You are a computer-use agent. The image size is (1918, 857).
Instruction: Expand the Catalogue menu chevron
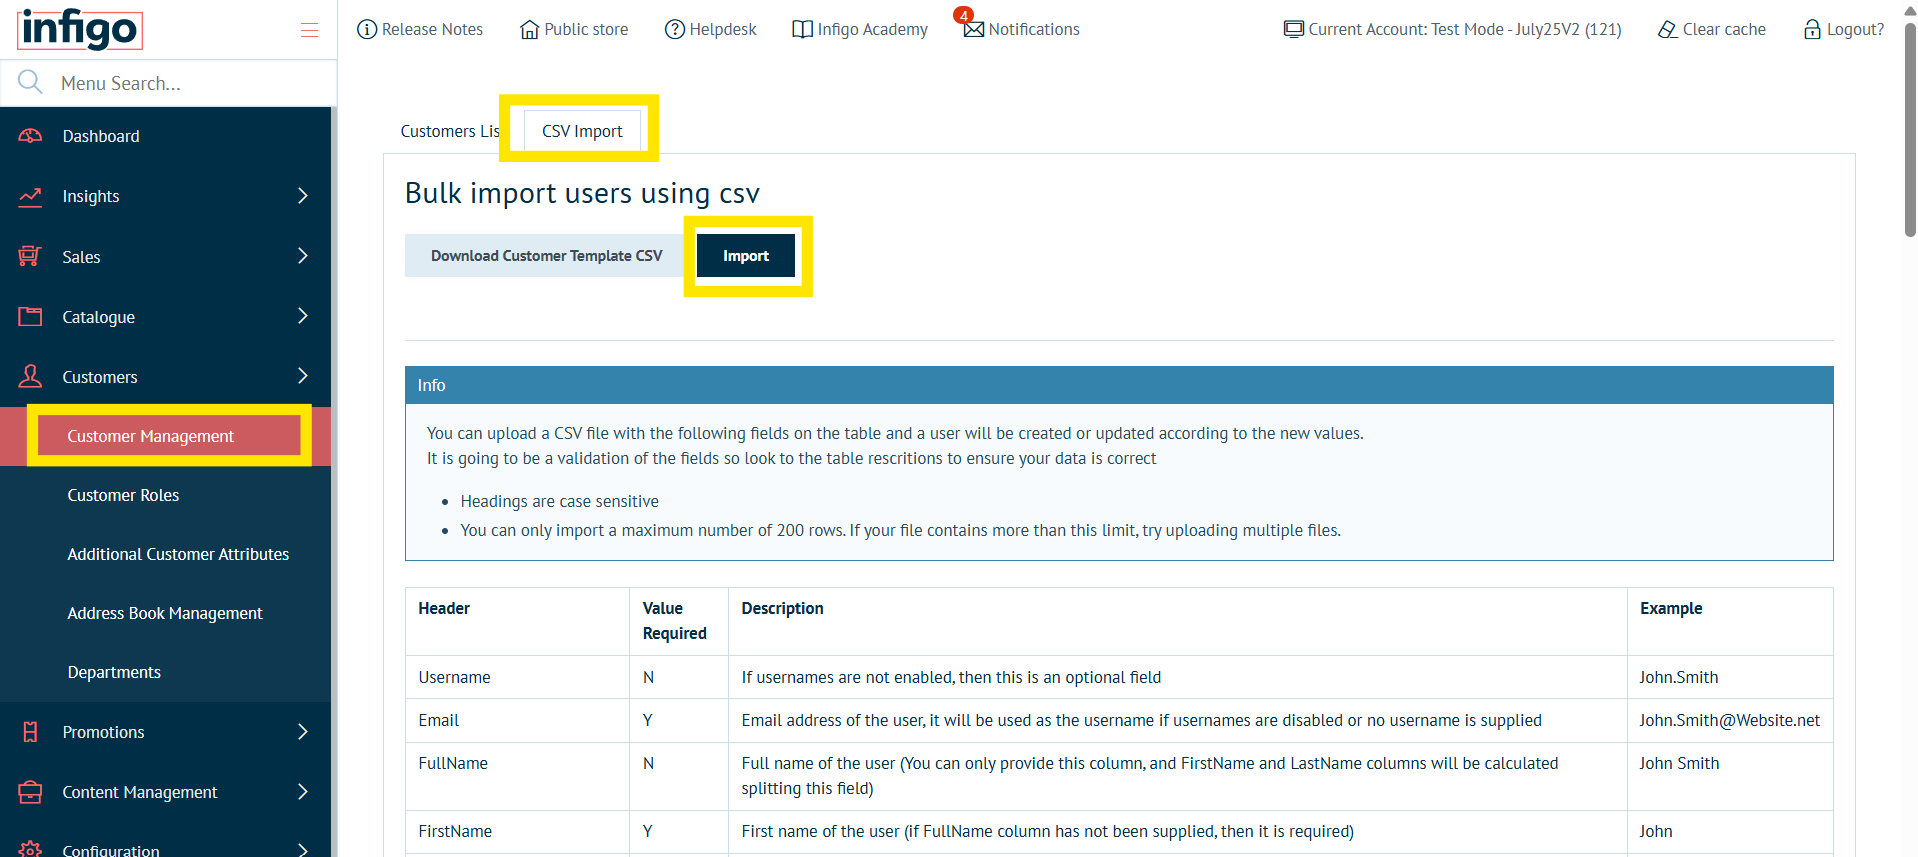pyautogui.click(x=303, y=316)
